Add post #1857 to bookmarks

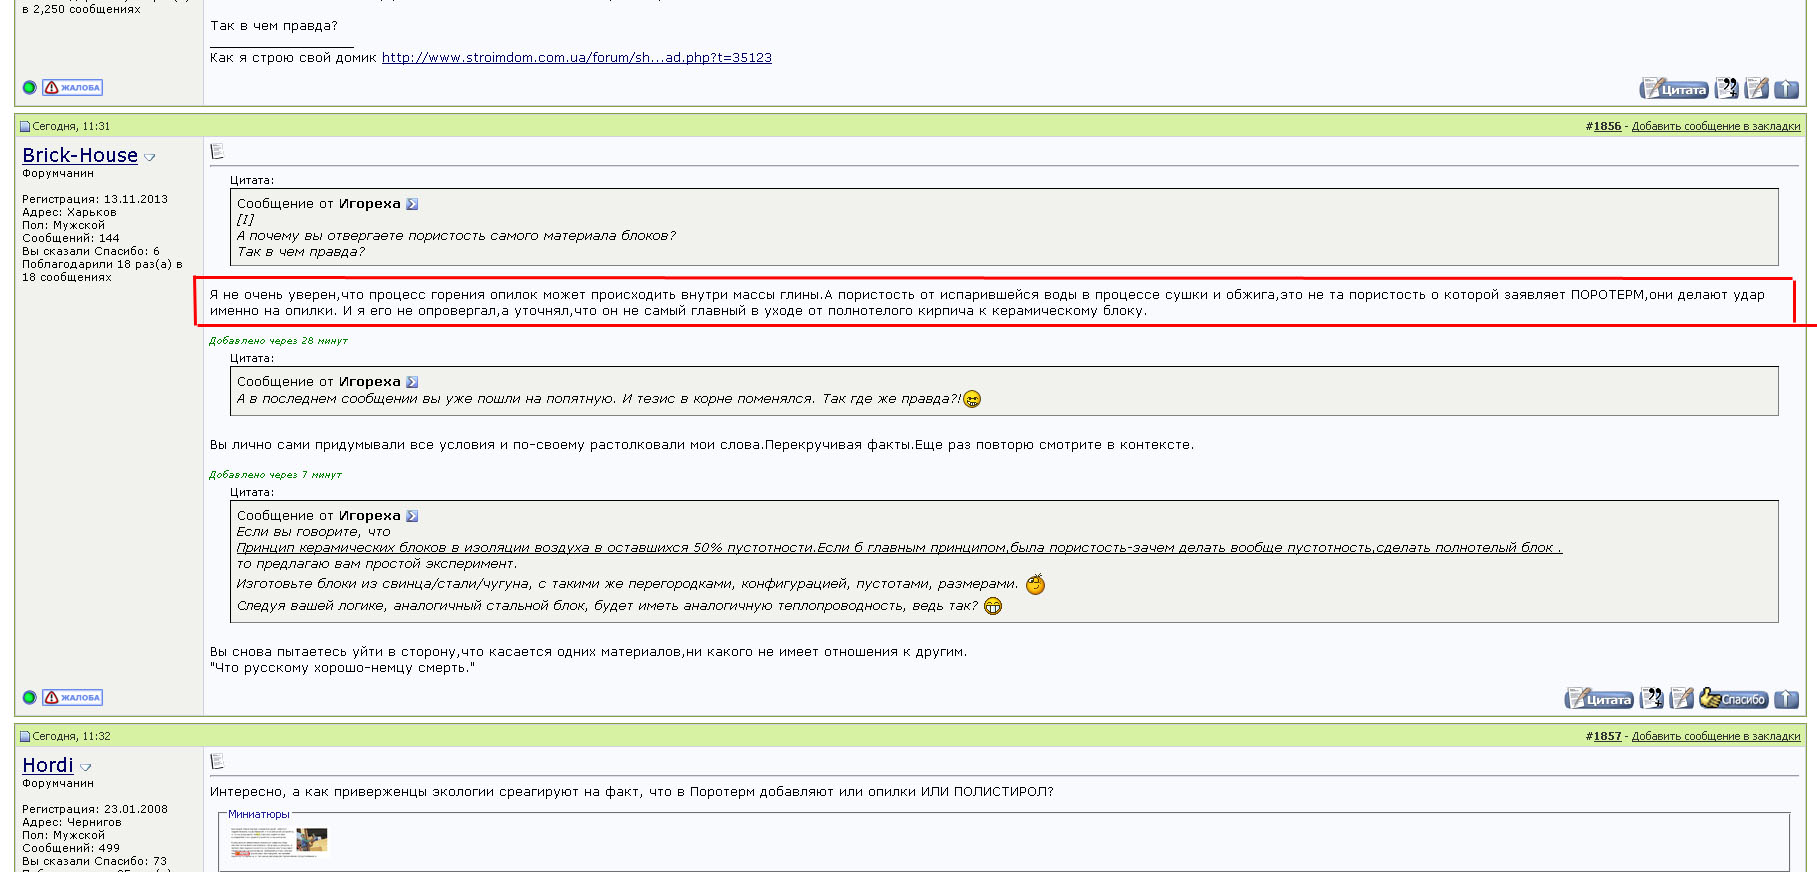pyautogui.click(x=1716, y=736)
